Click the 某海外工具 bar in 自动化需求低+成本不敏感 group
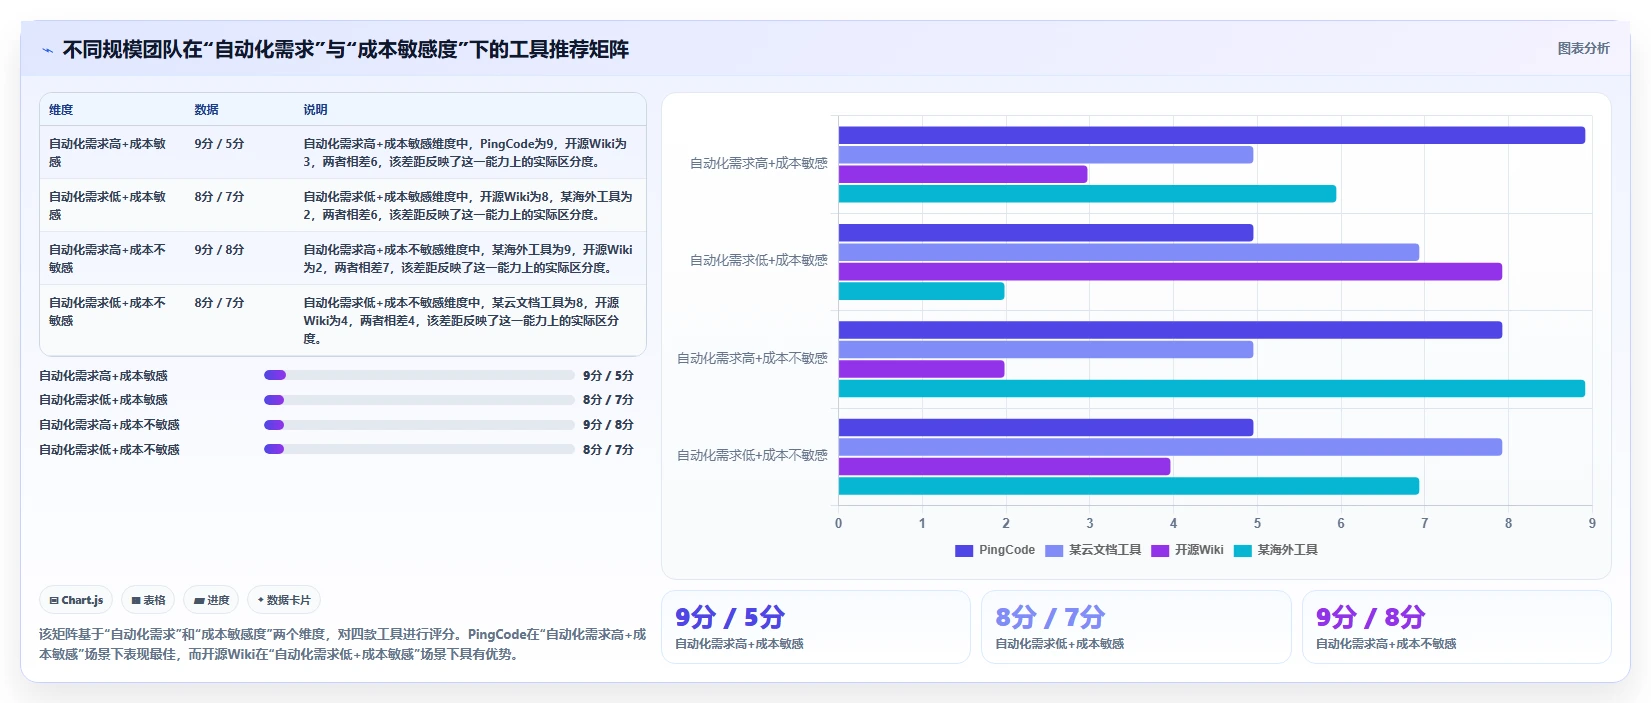The height and width of the screenshot is (703, 1651). point(1129,486)
